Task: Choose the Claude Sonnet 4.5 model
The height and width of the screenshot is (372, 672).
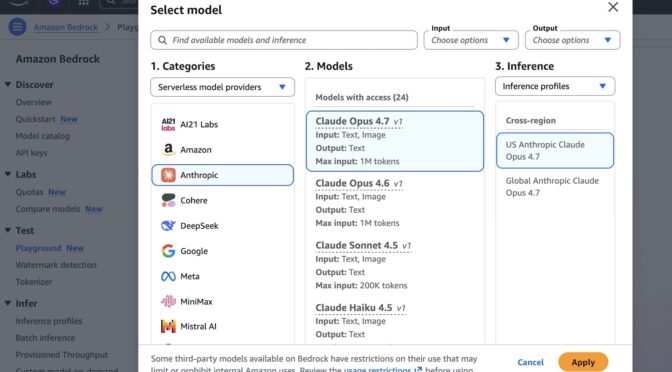Action: 395,265
